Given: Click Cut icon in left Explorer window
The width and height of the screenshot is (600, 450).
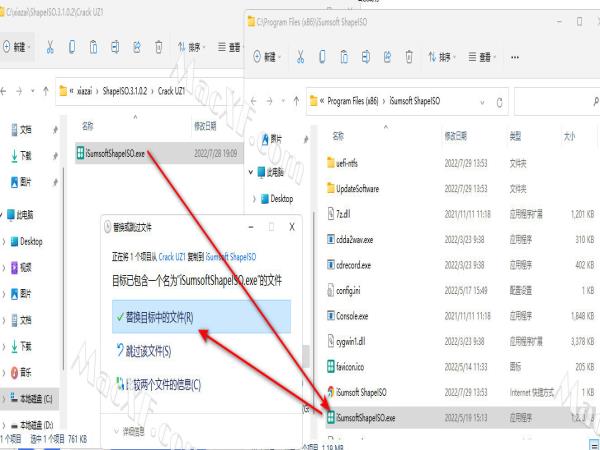Looking at the screenshot, I should [x=50, y=47].
